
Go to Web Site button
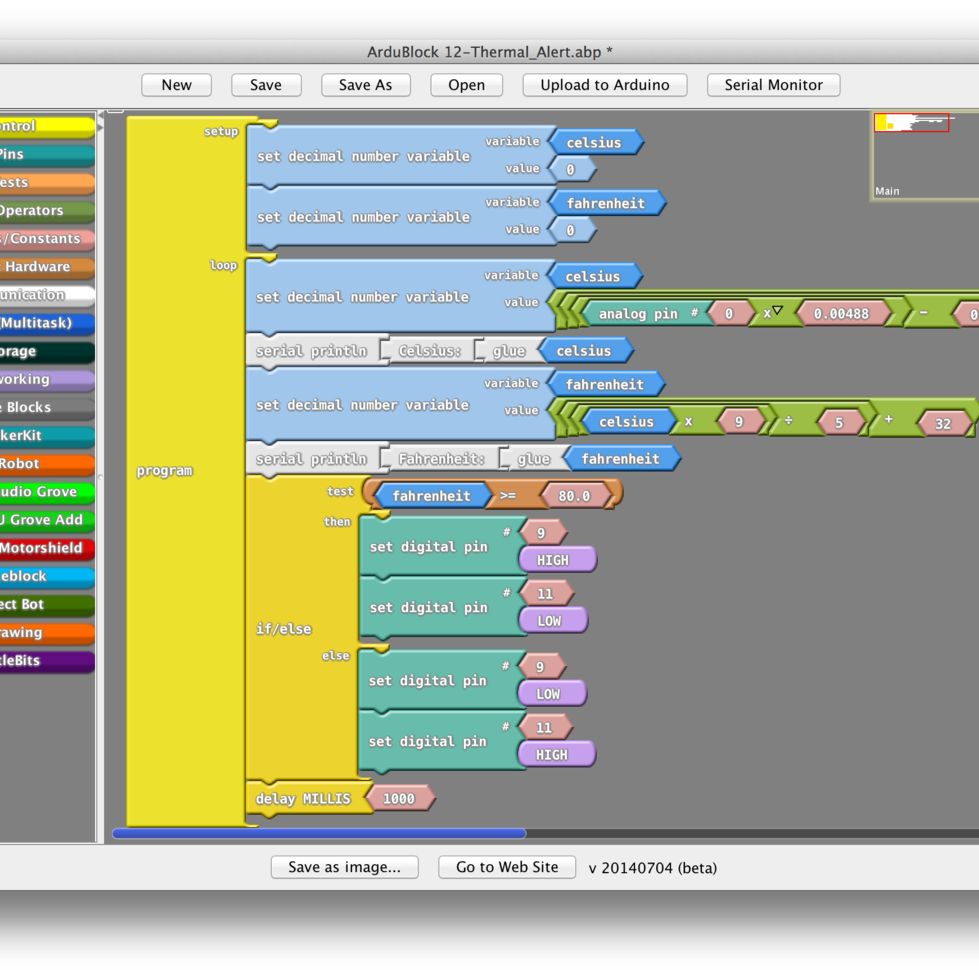tap(507, 867)
